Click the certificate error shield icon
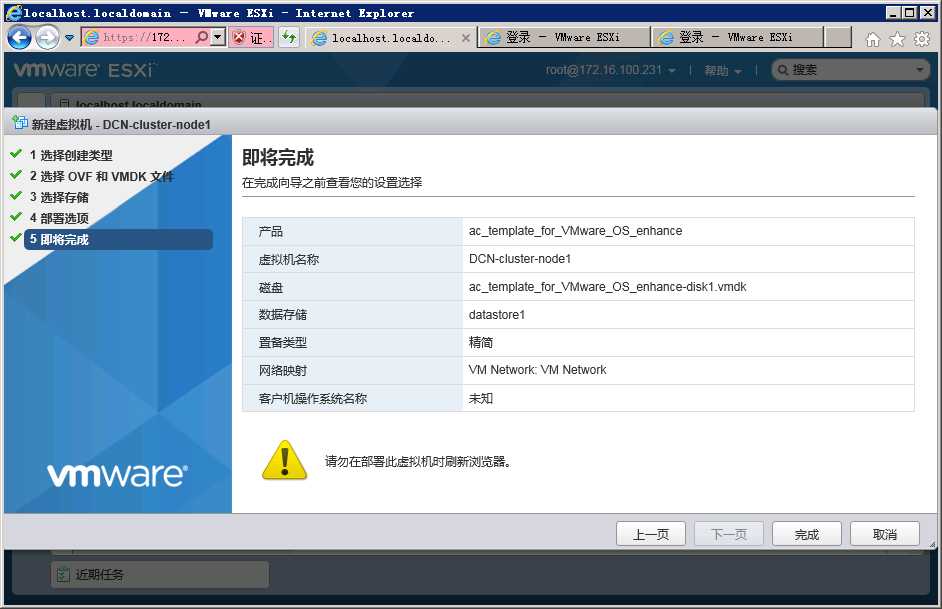 tap(239, 37)
